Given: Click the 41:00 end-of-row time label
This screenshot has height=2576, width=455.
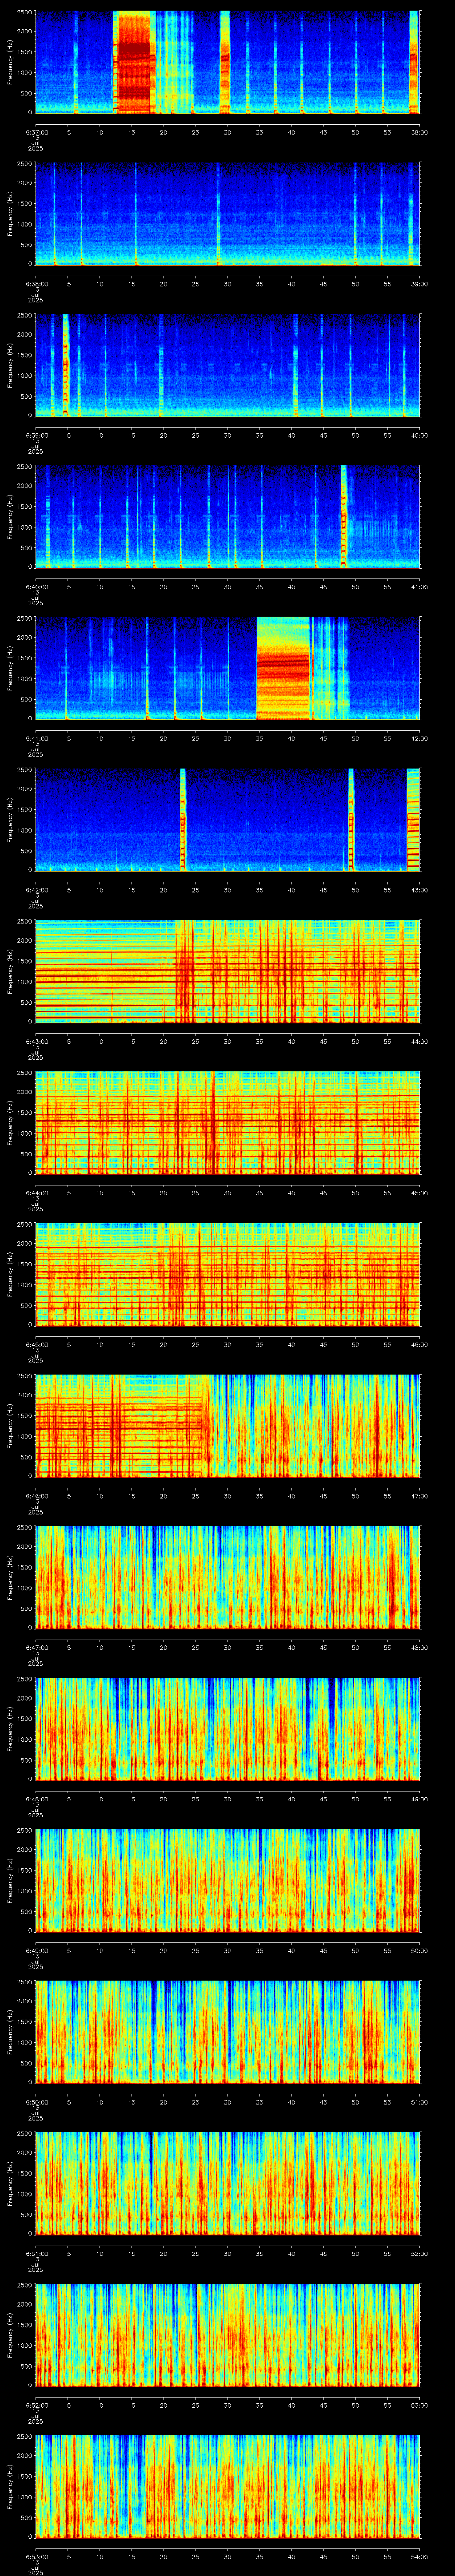Looking at the screenshot, I should click(x=420, y=587).
